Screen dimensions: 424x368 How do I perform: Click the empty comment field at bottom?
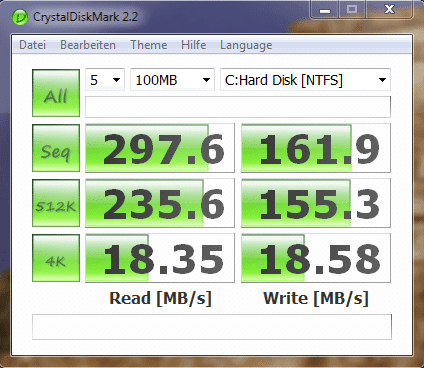212,327
